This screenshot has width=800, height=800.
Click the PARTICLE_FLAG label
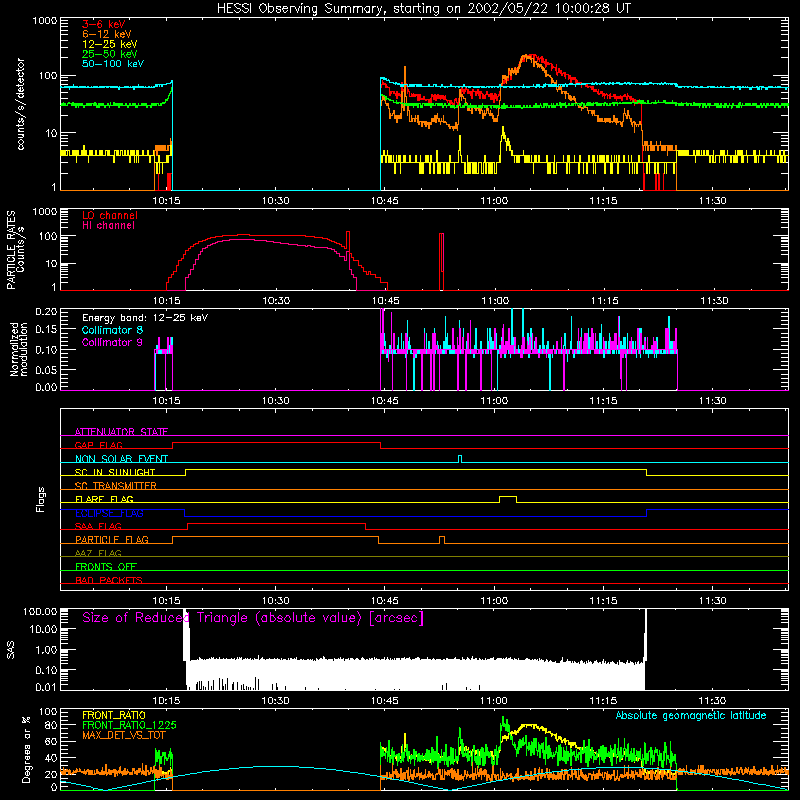pyautogui.click(x=112, y=539)
